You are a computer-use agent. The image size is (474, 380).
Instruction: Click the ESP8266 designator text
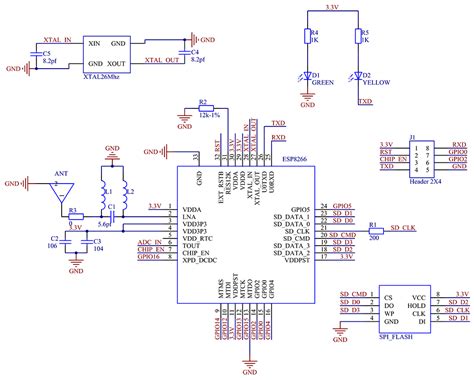click(294, 159)
